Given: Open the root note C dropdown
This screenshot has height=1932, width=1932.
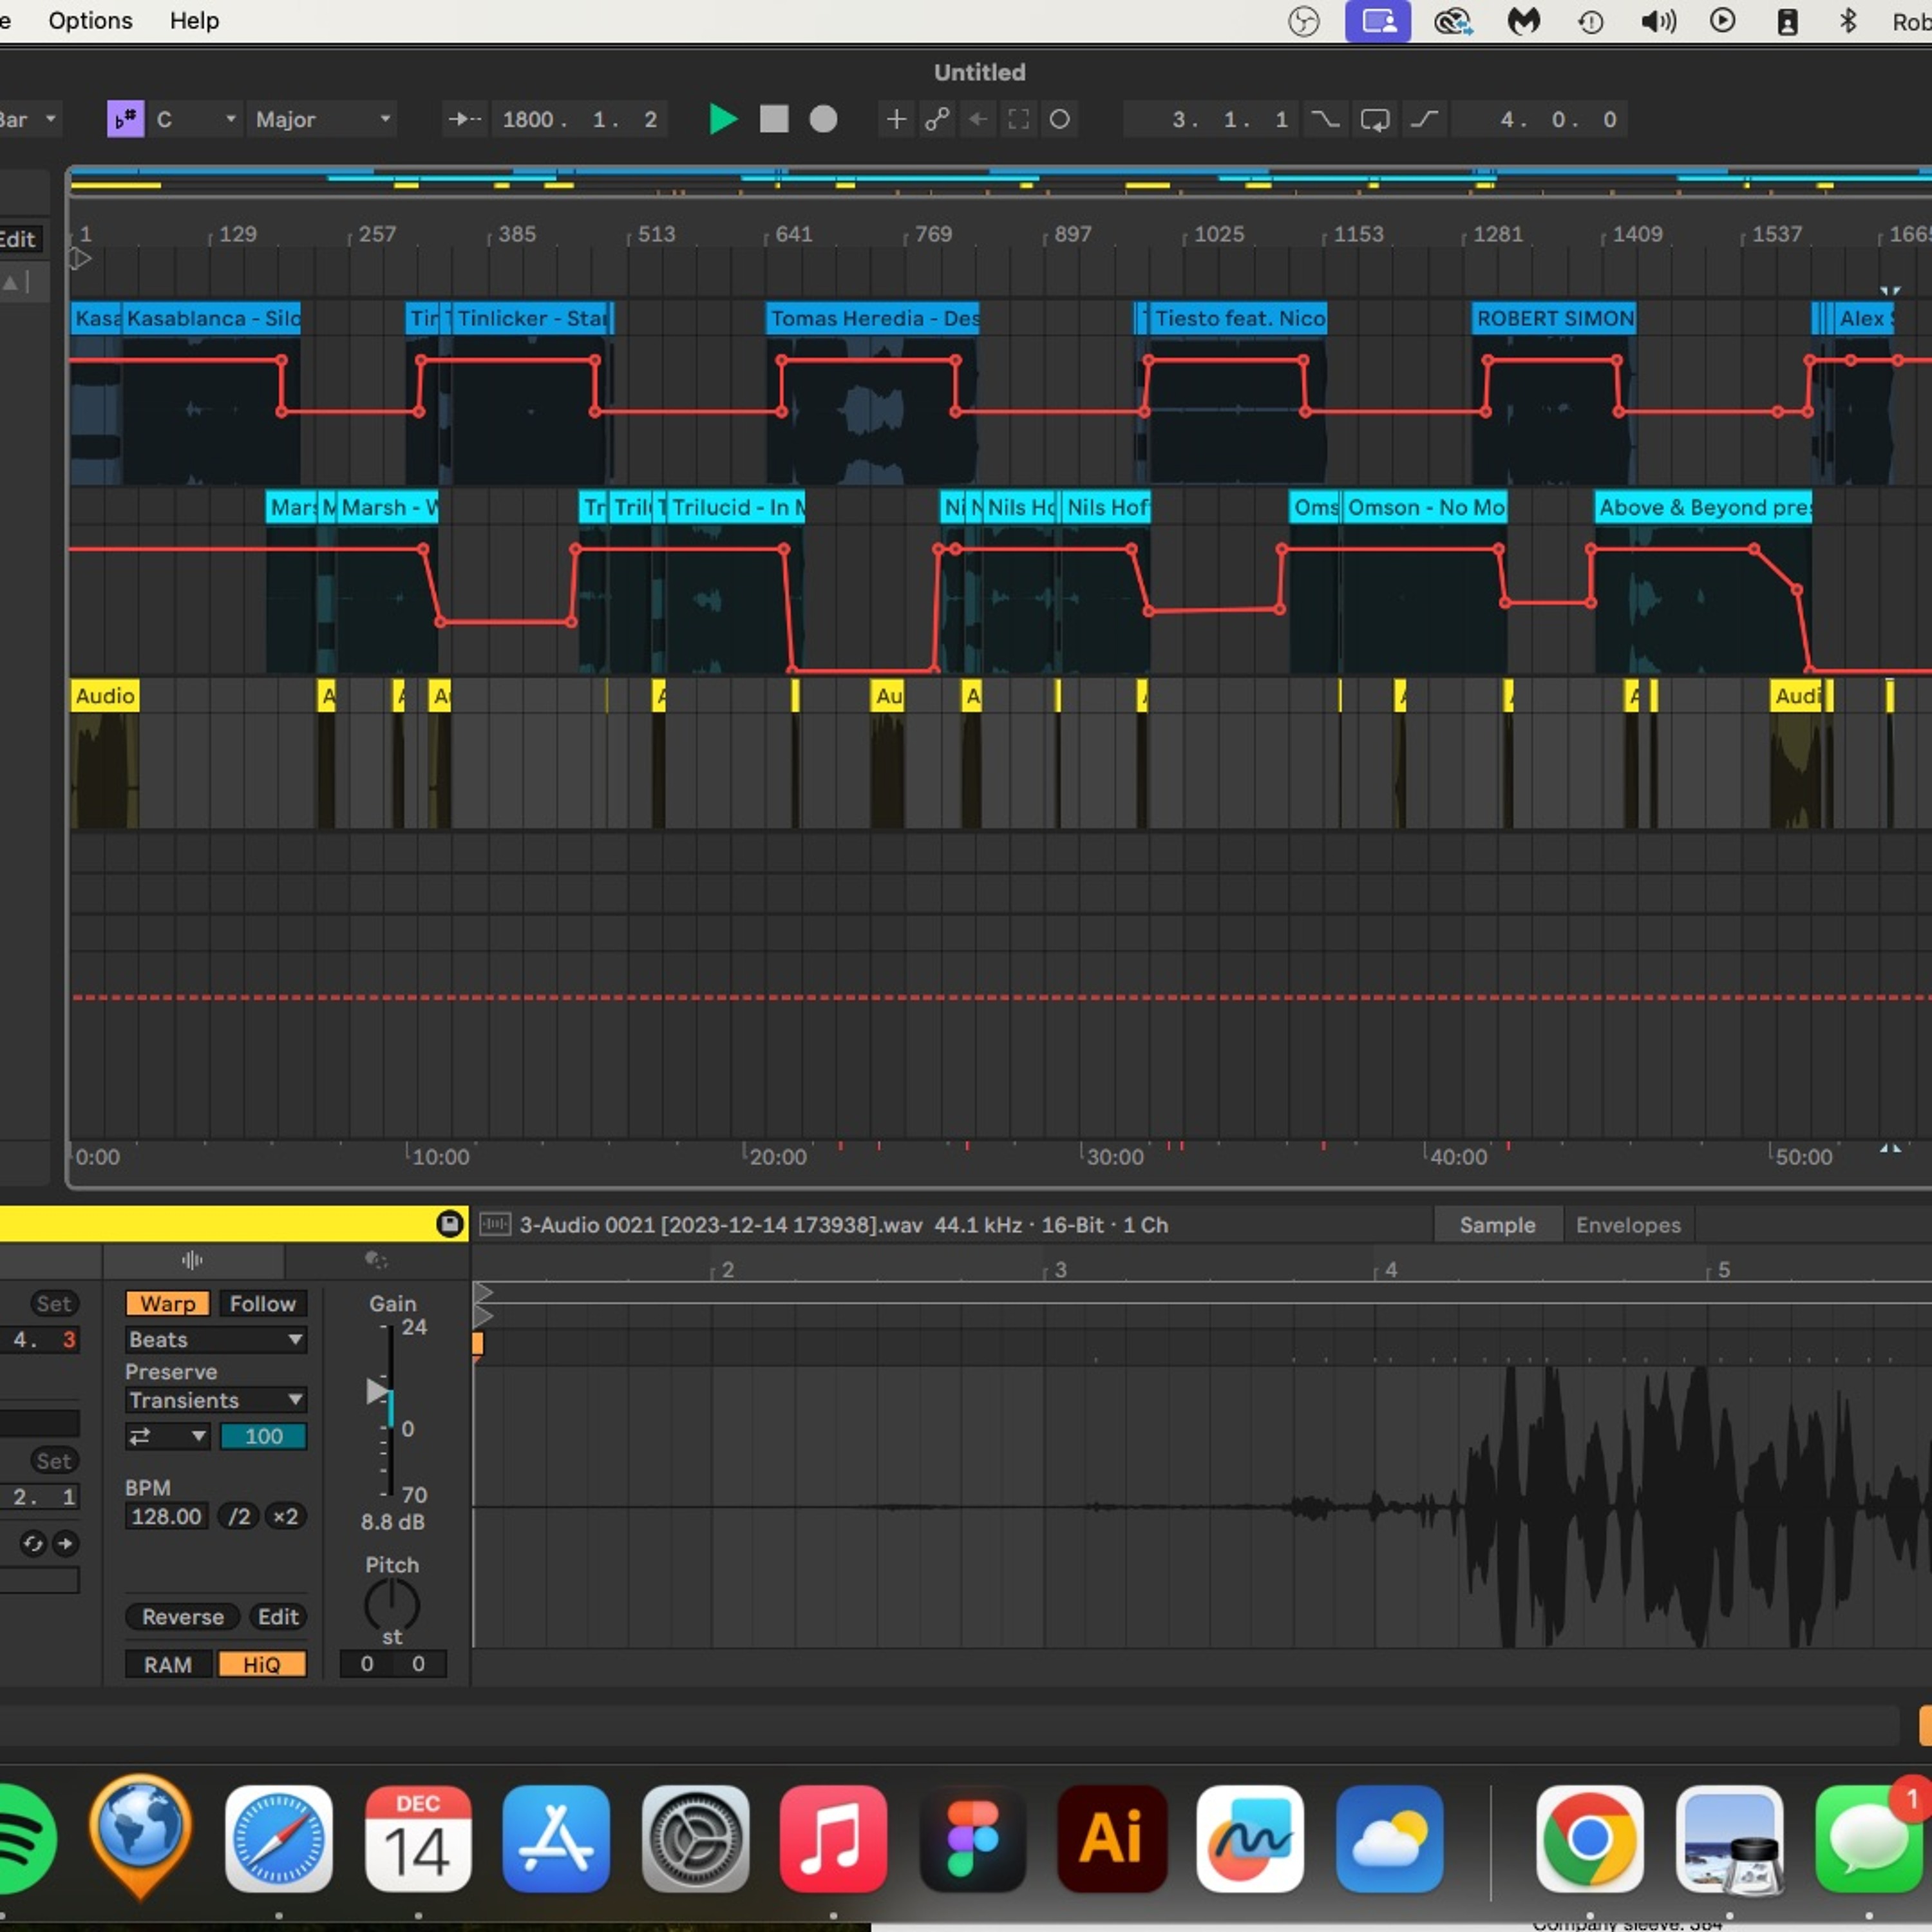Looking at the screenshot, I should point(197,119).
